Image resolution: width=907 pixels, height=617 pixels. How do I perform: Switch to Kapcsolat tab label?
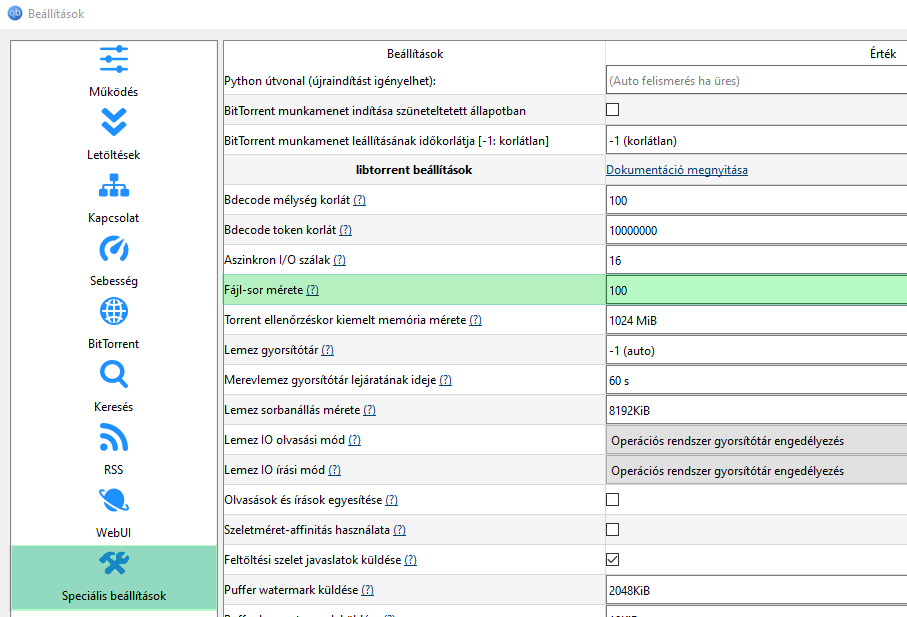(113, 217)
